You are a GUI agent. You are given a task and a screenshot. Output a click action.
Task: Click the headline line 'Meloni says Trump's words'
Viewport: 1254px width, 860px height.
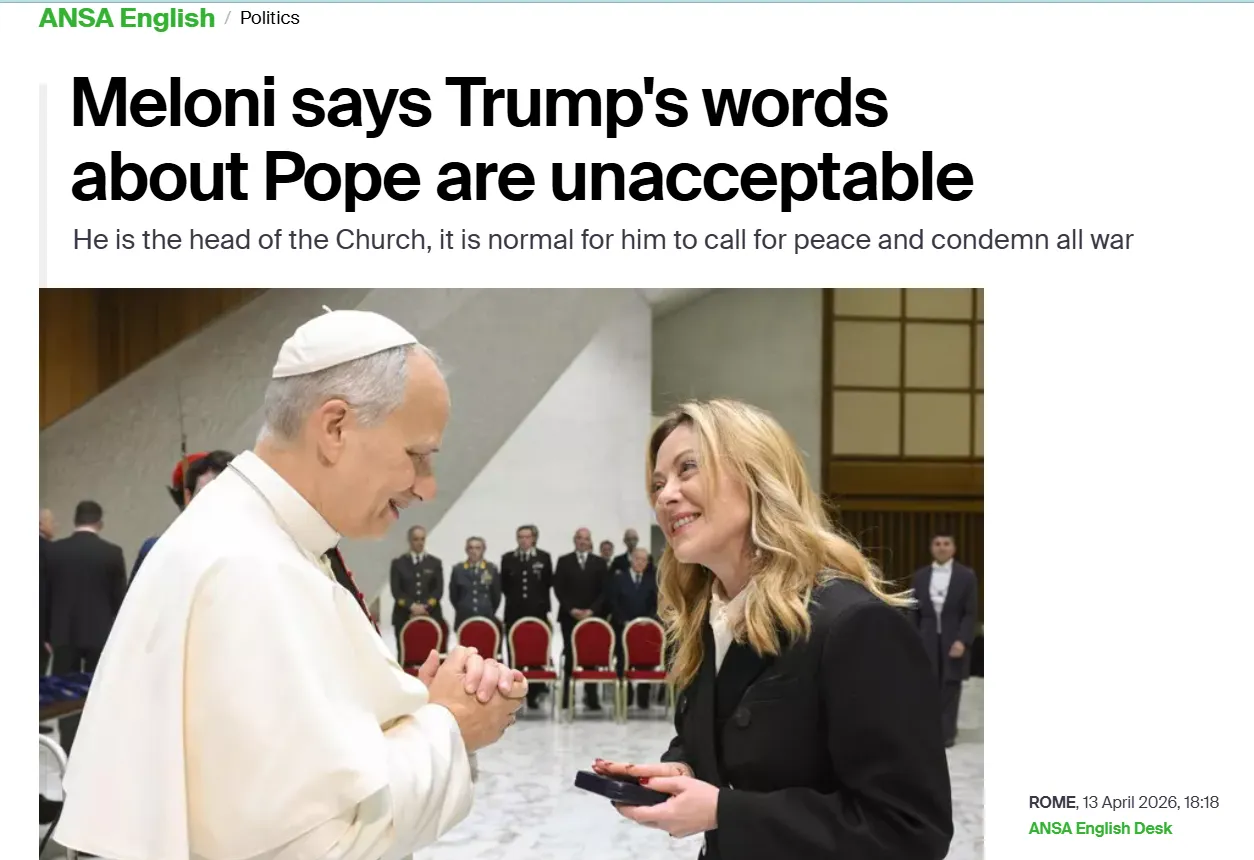pyautogui.click(x=479, y=103)
